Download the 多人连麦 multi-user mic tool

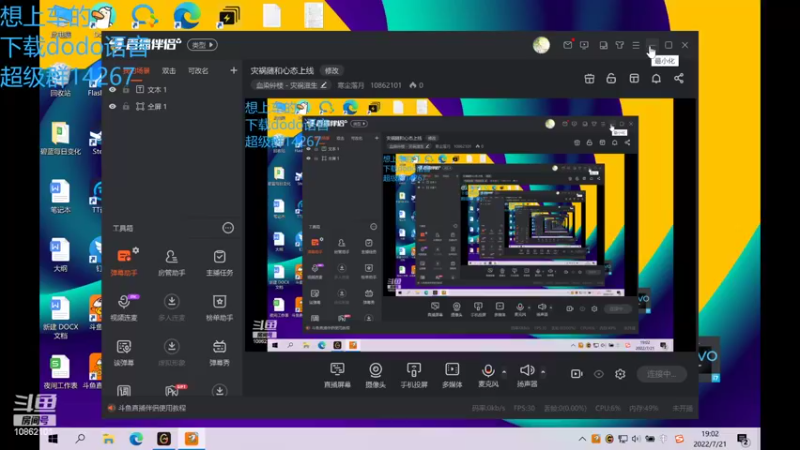171,308
